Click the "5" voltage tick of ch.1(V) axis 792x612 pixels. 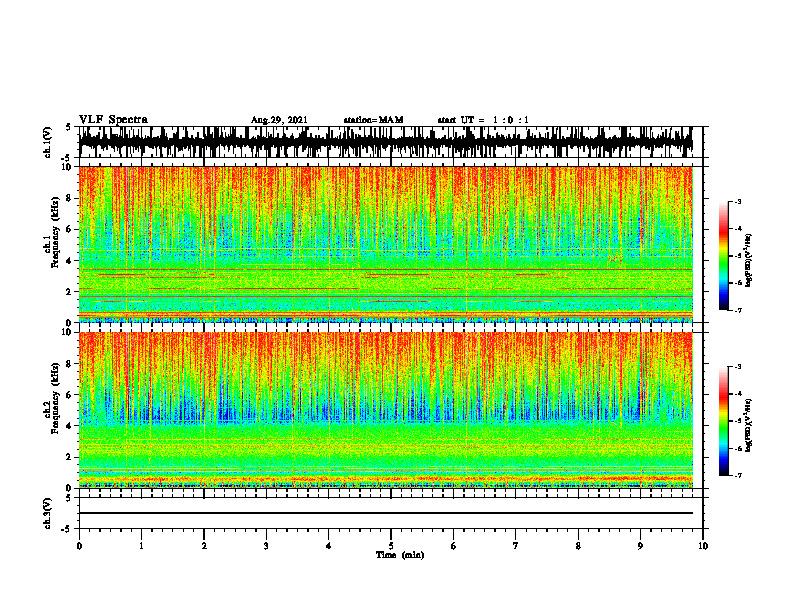(68, 128)
